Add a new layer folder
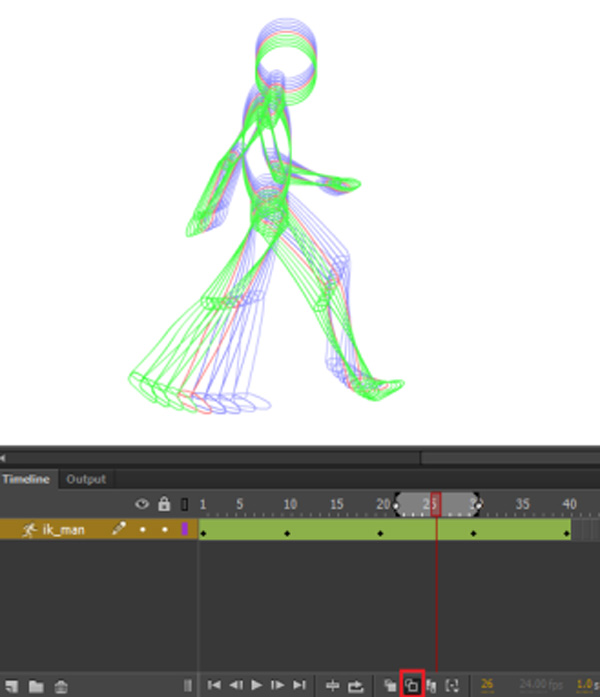This screenshot has height=697, width=600. click(36, 686)
